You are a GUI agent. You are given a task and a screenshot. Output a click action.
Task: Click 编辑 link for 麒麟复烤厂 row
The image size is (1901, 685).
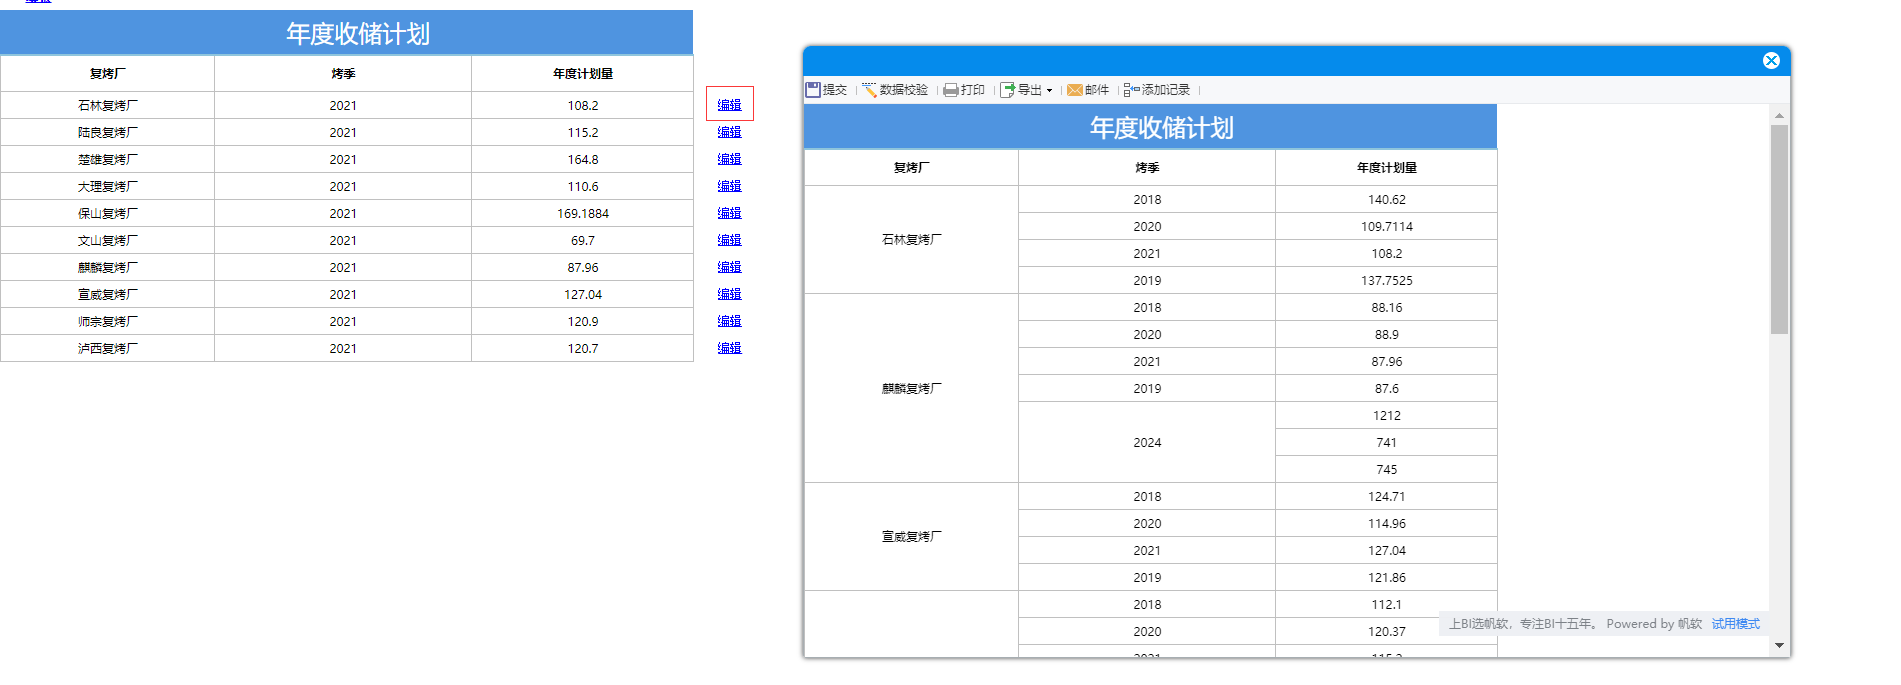[x=729, y=267]
